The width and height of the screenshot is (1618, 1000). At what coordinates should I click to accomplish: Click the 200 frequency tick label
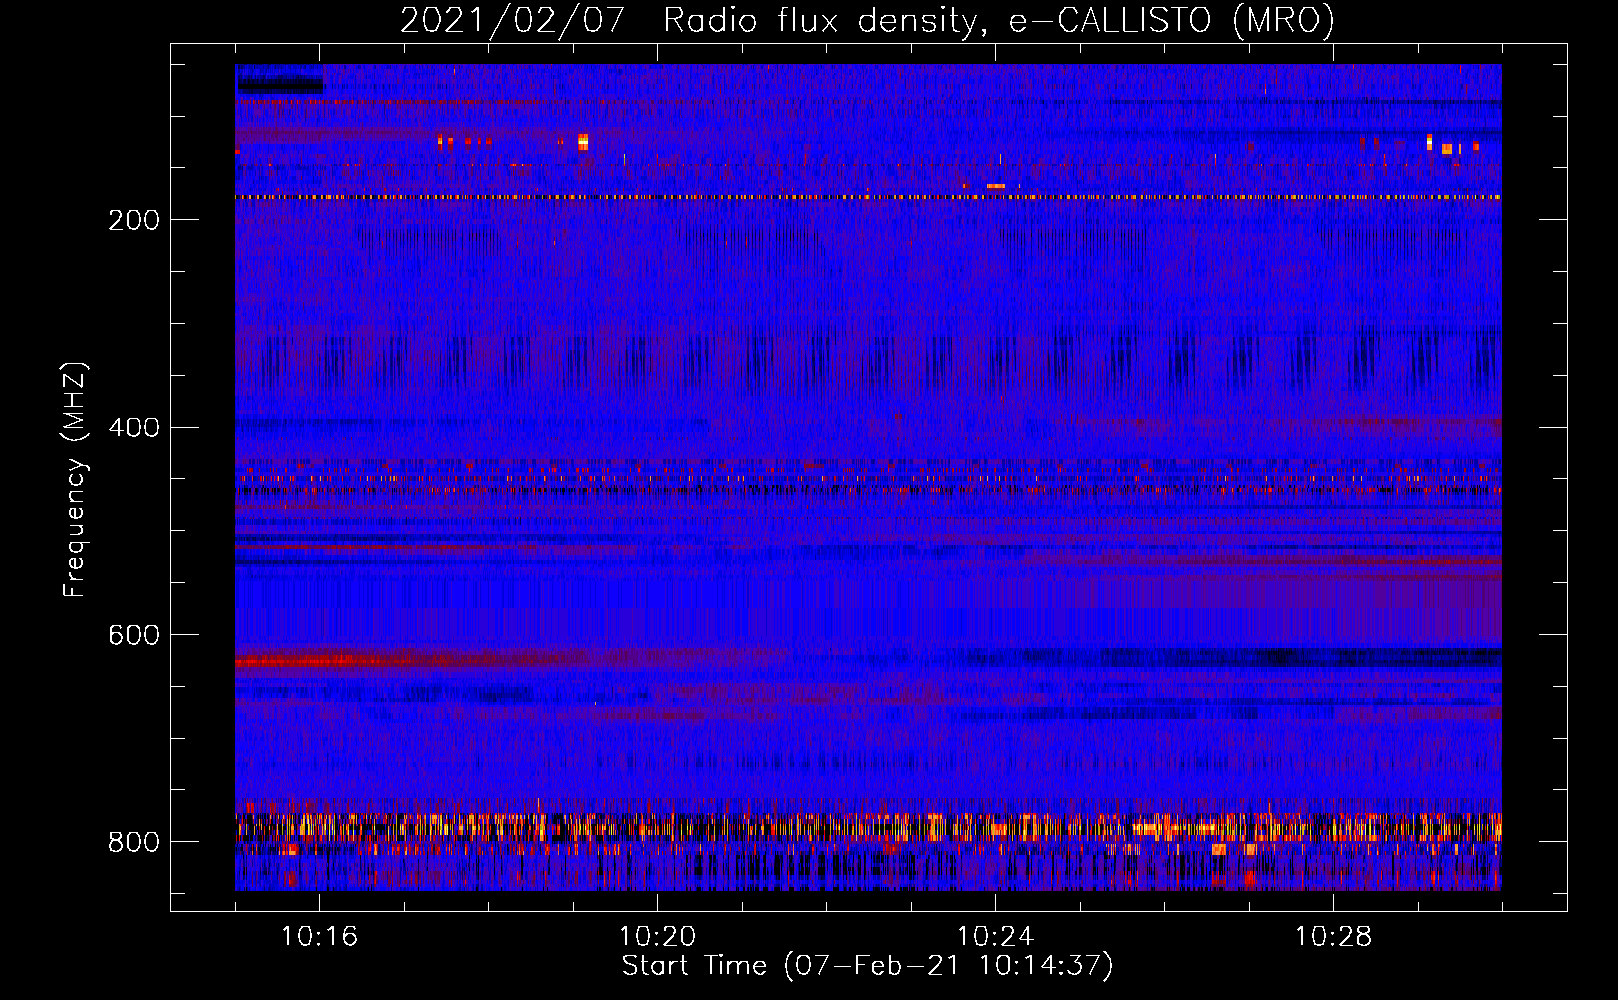134,220
